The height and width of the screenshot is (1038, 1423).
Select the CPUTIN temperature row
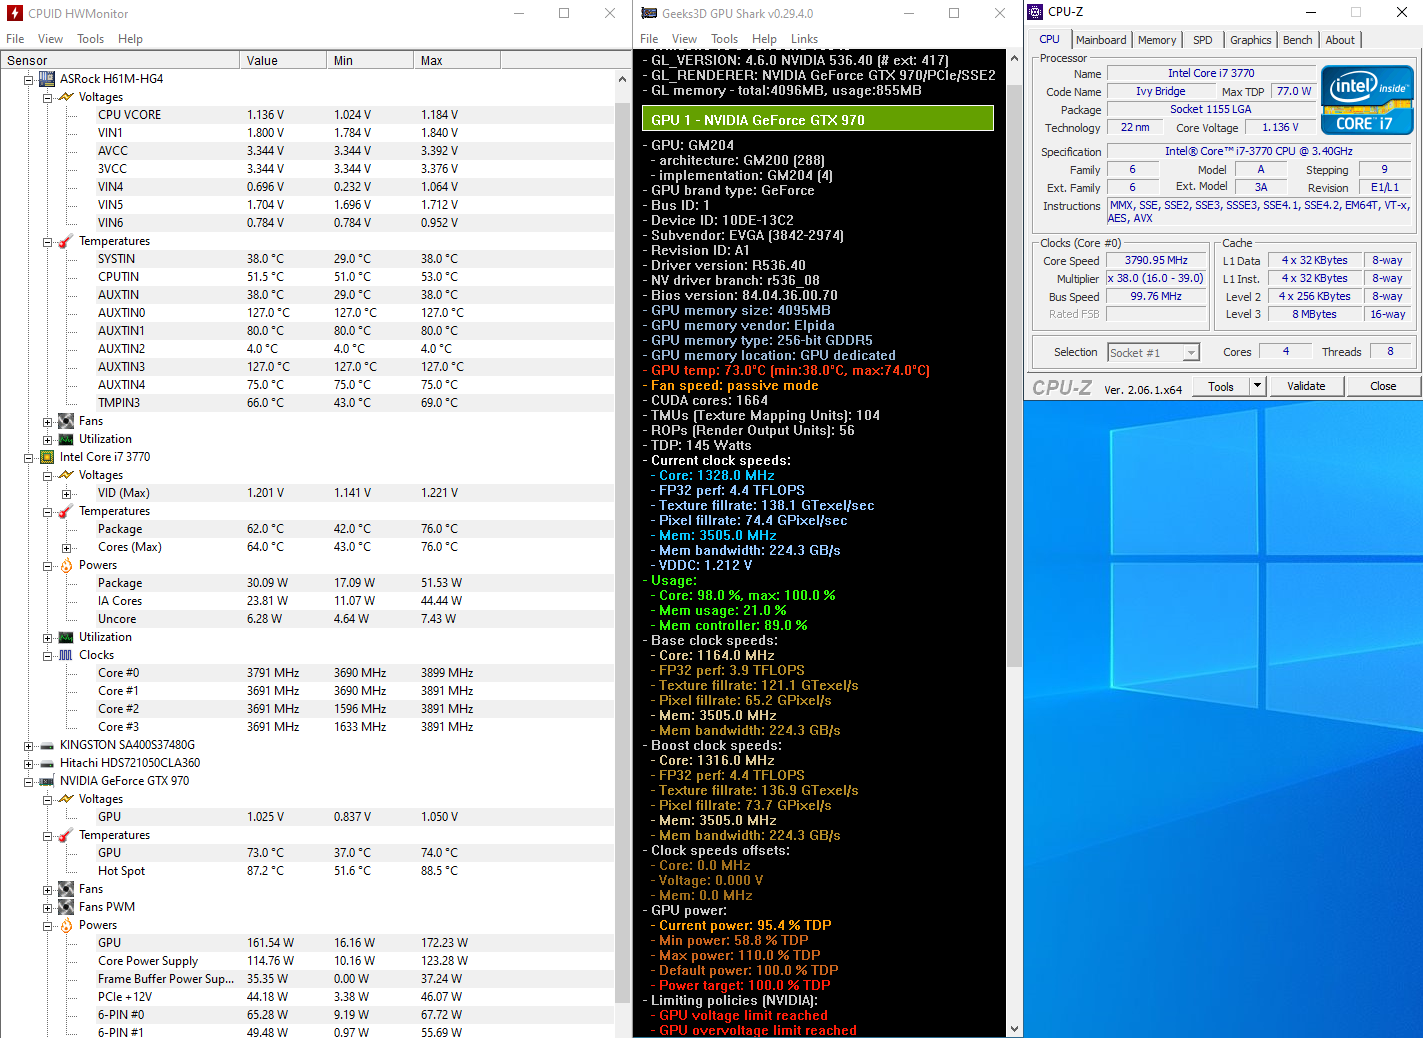(x=307, y=277)
